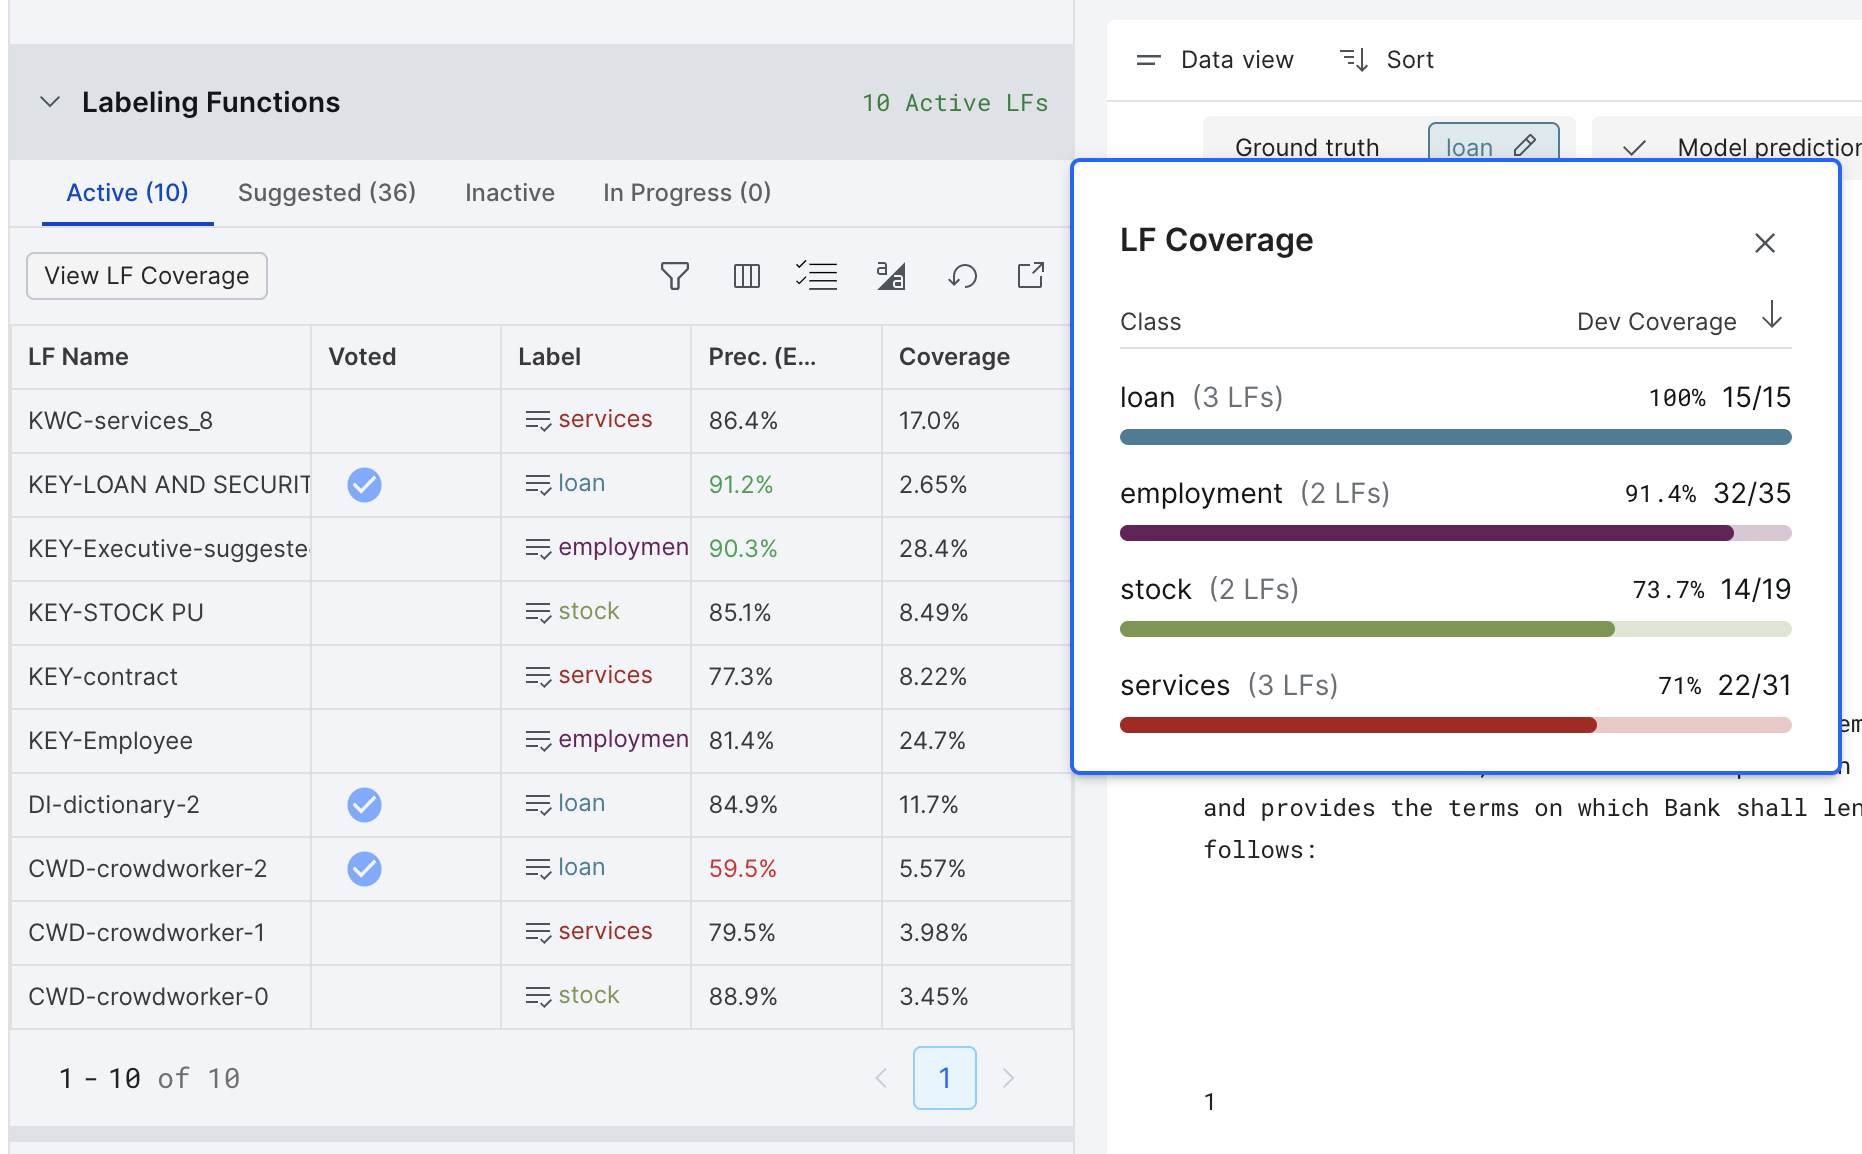Click label icon in CWD-crowdworker-1 row
Screen dimensions: 1862x1154
[538, 933]
